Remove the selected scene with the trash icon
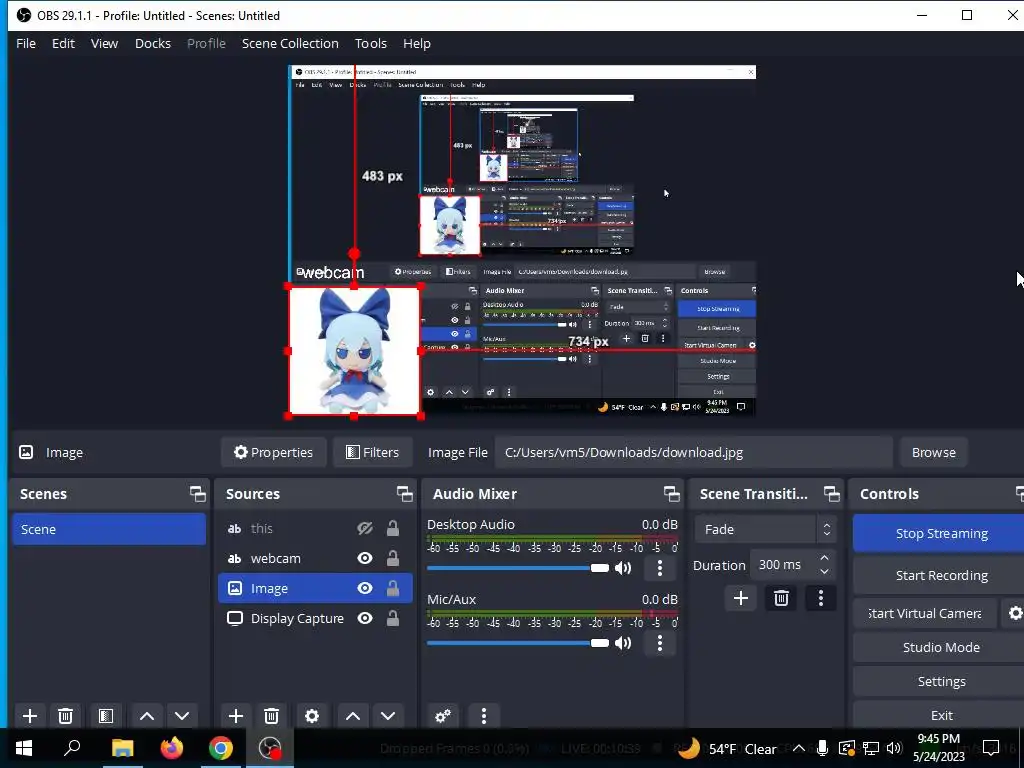1024x768 pixels. (x=65, y=716)
